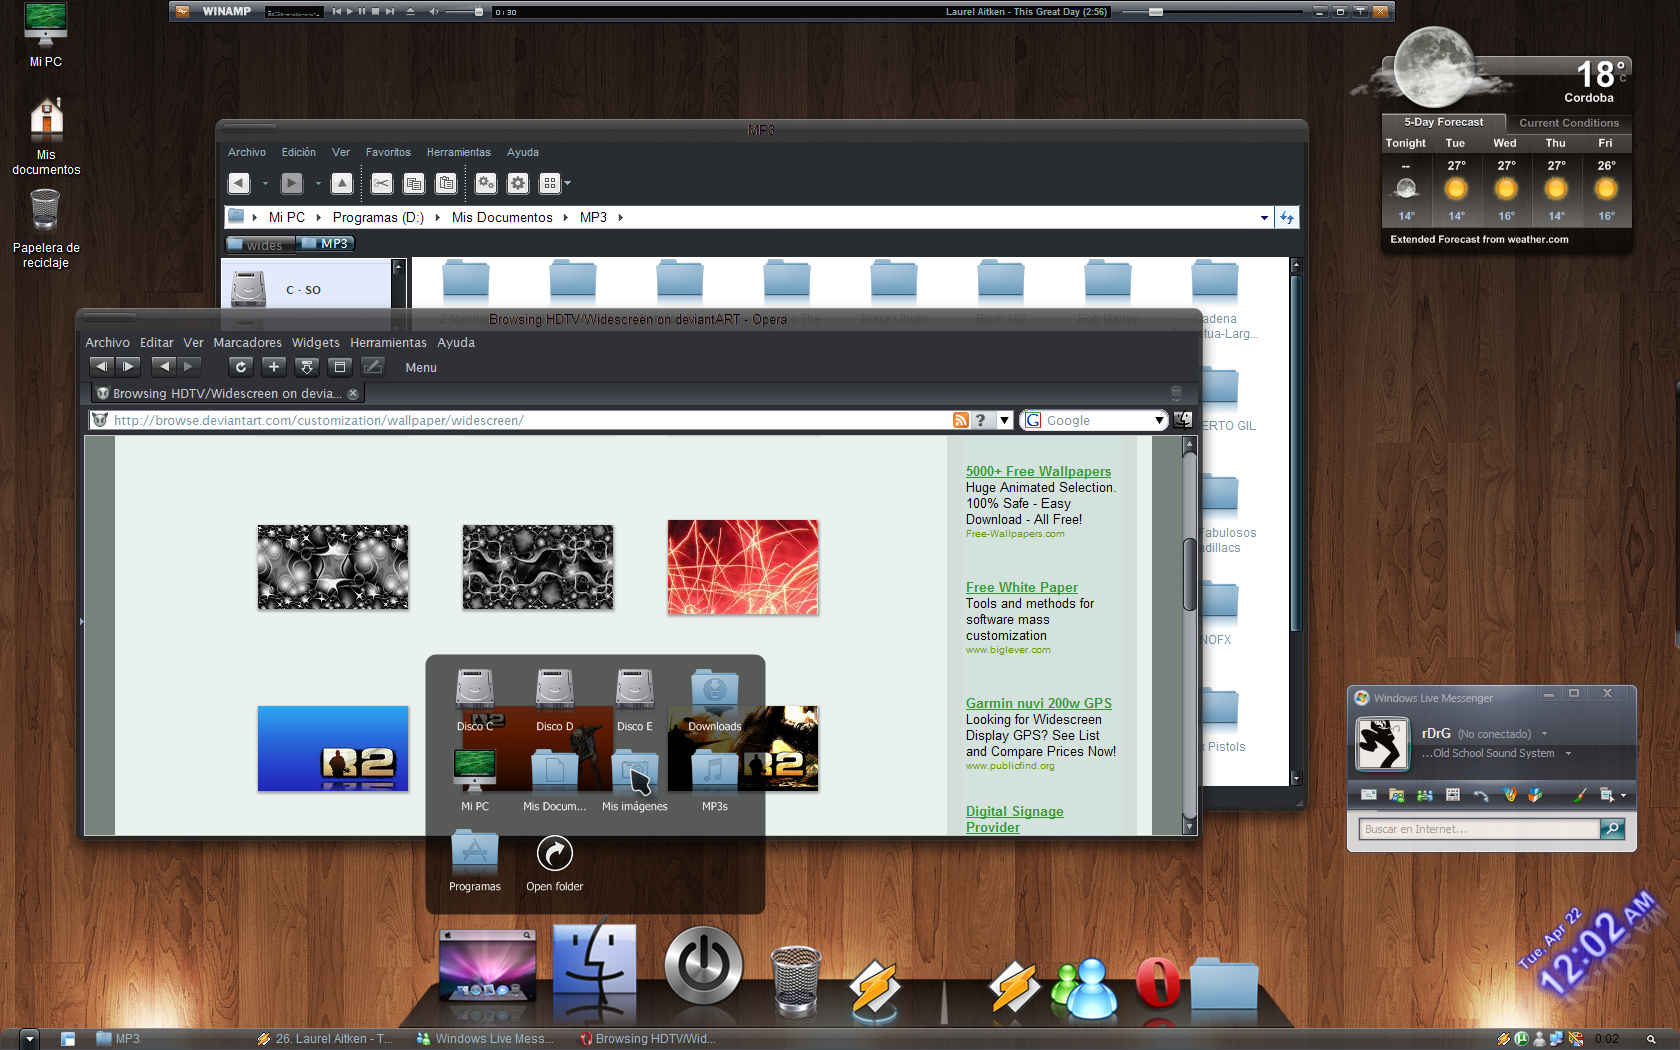Click the 'Buscar en Internet' search field
This screenshot has width=1680, height=1050.
coord(1480,829)
